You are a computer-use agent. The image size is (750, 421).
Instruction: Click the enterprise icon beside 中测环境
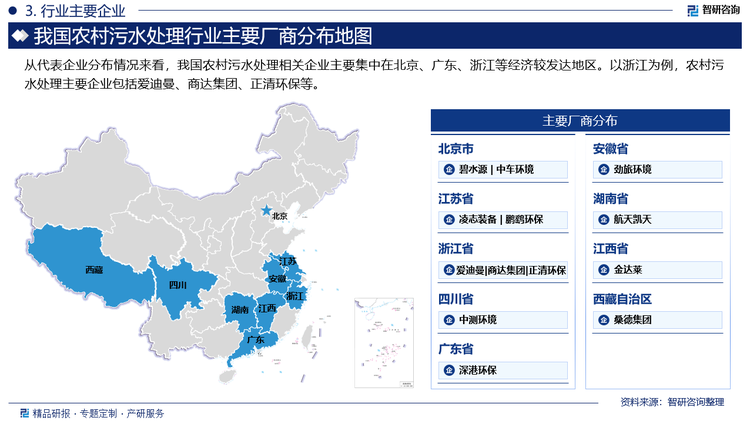click(x=449, y=320)
